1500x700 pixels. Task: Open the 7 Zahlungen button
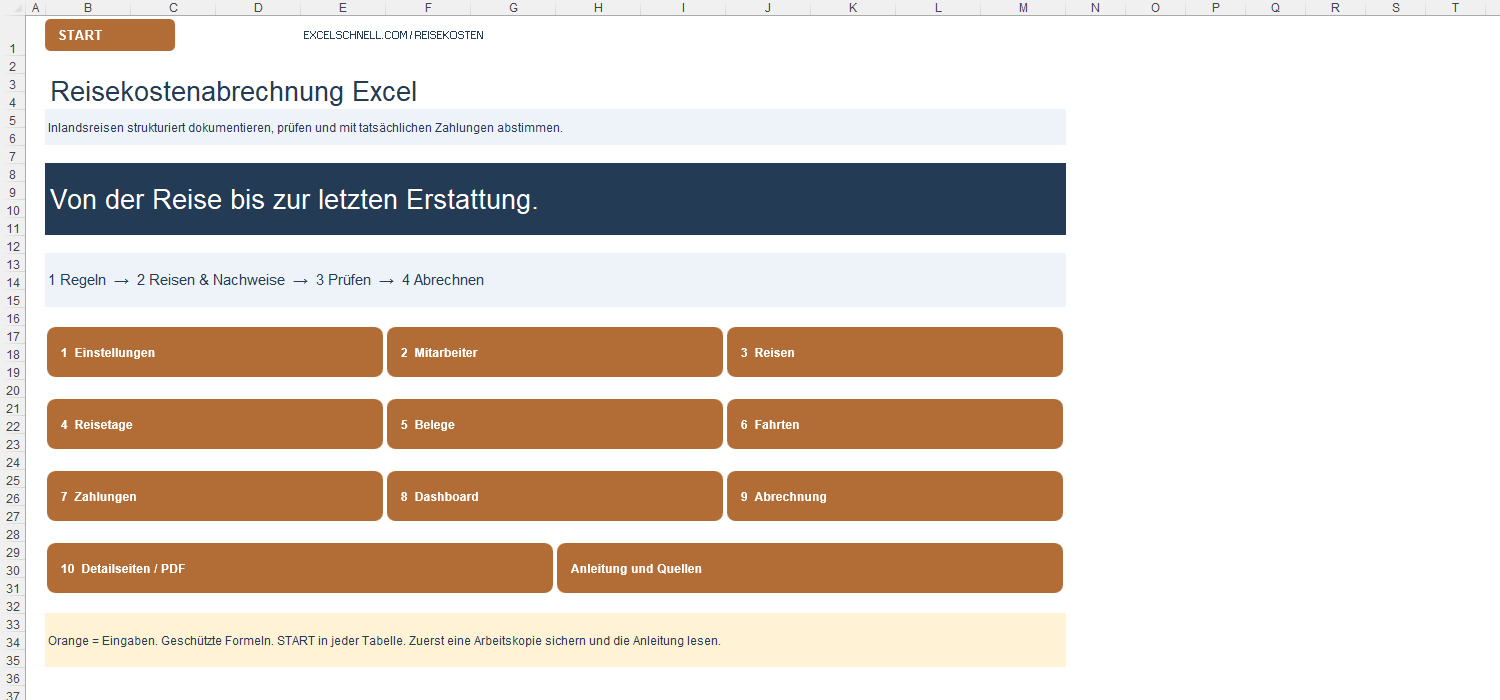coord(215,496)
